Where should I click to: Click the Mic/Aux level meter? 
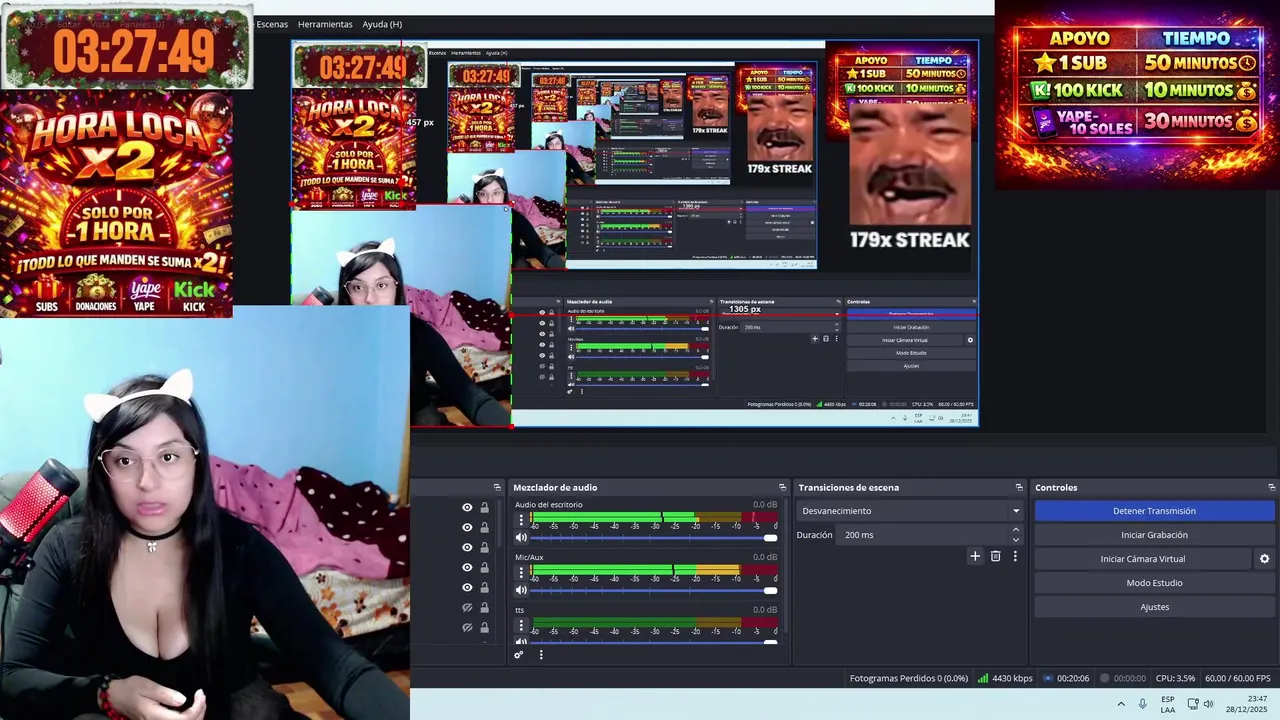pos(654,572)
